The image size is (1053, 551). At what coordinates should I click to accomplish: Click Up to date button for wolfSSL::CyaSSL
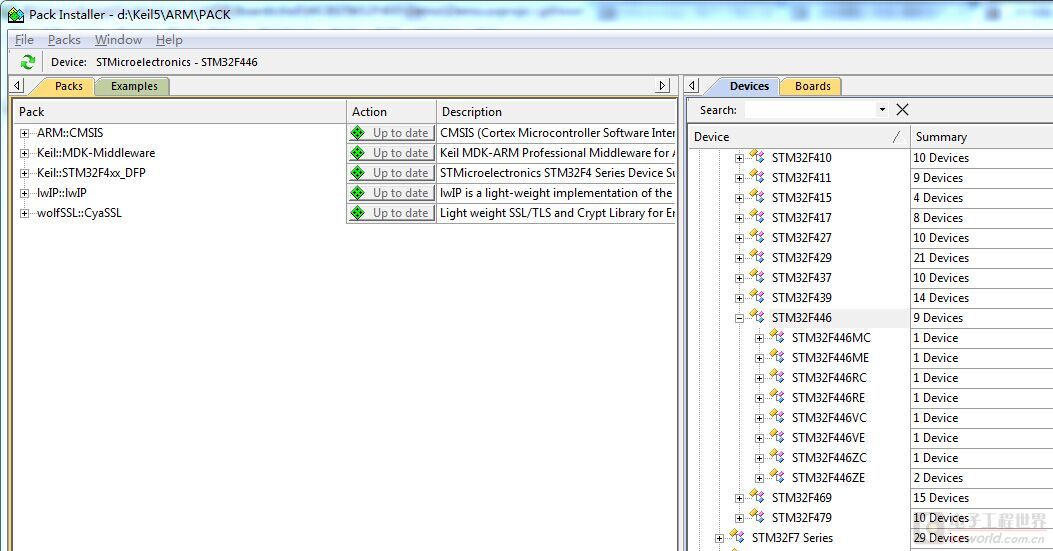coord(392,213)
